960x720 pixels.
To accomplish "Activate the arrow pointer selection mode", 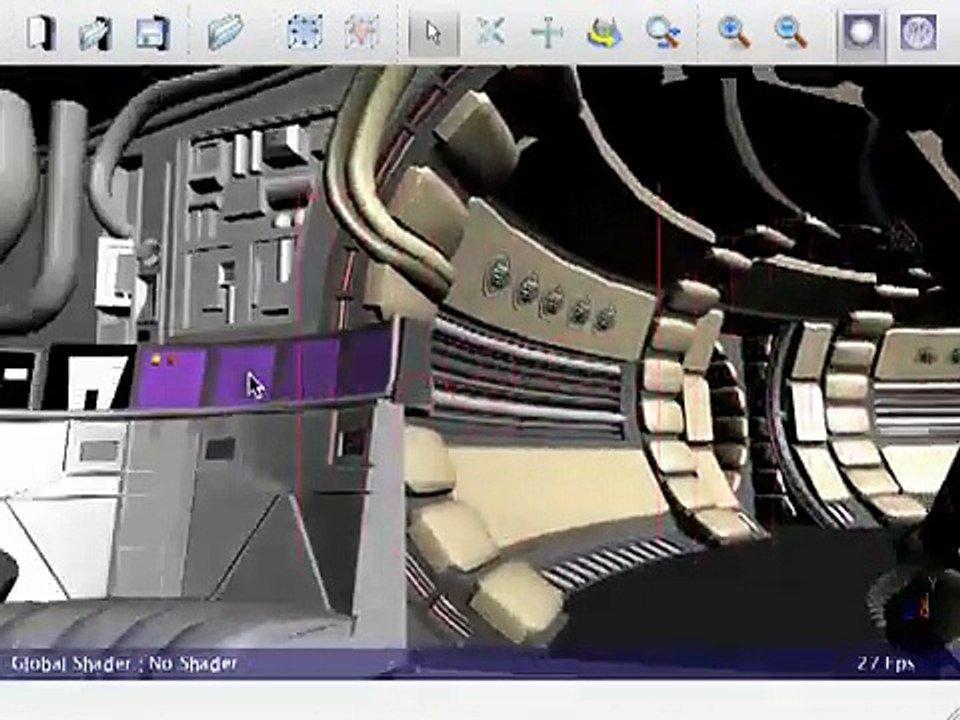I will (433, 32).
